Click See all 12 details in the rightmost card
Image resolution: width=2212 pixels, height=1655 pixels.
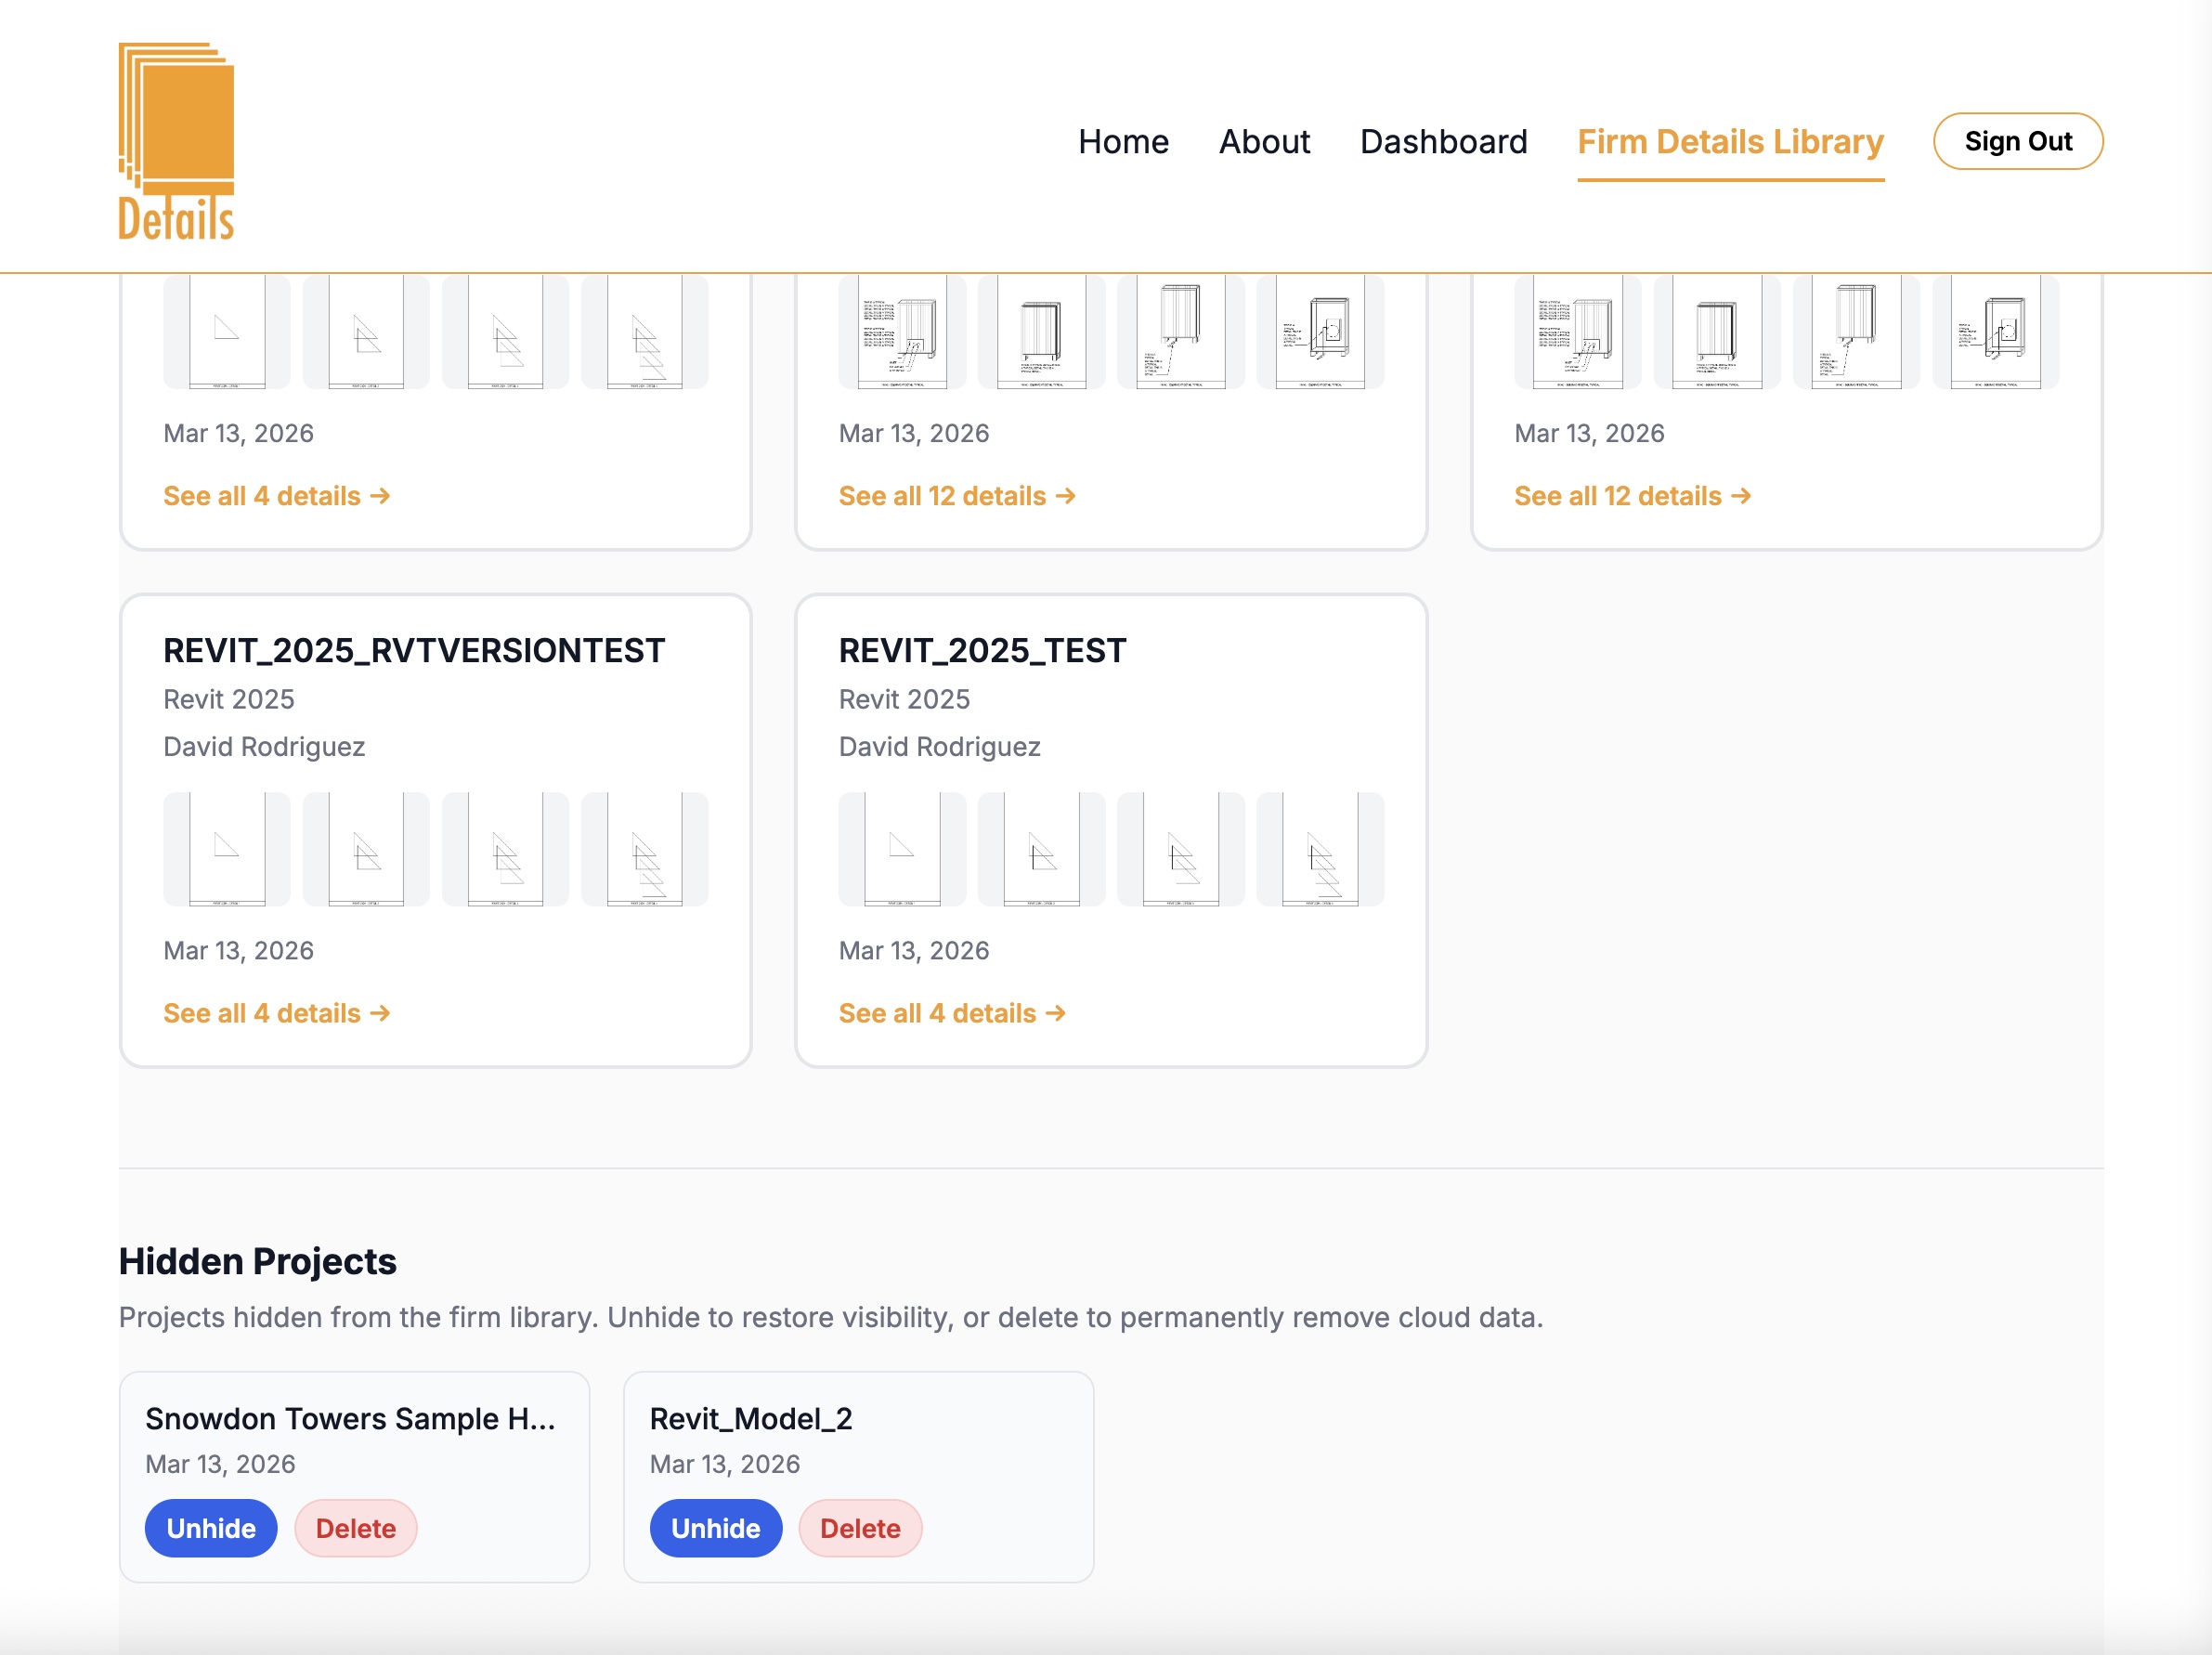pos(1631,495)
